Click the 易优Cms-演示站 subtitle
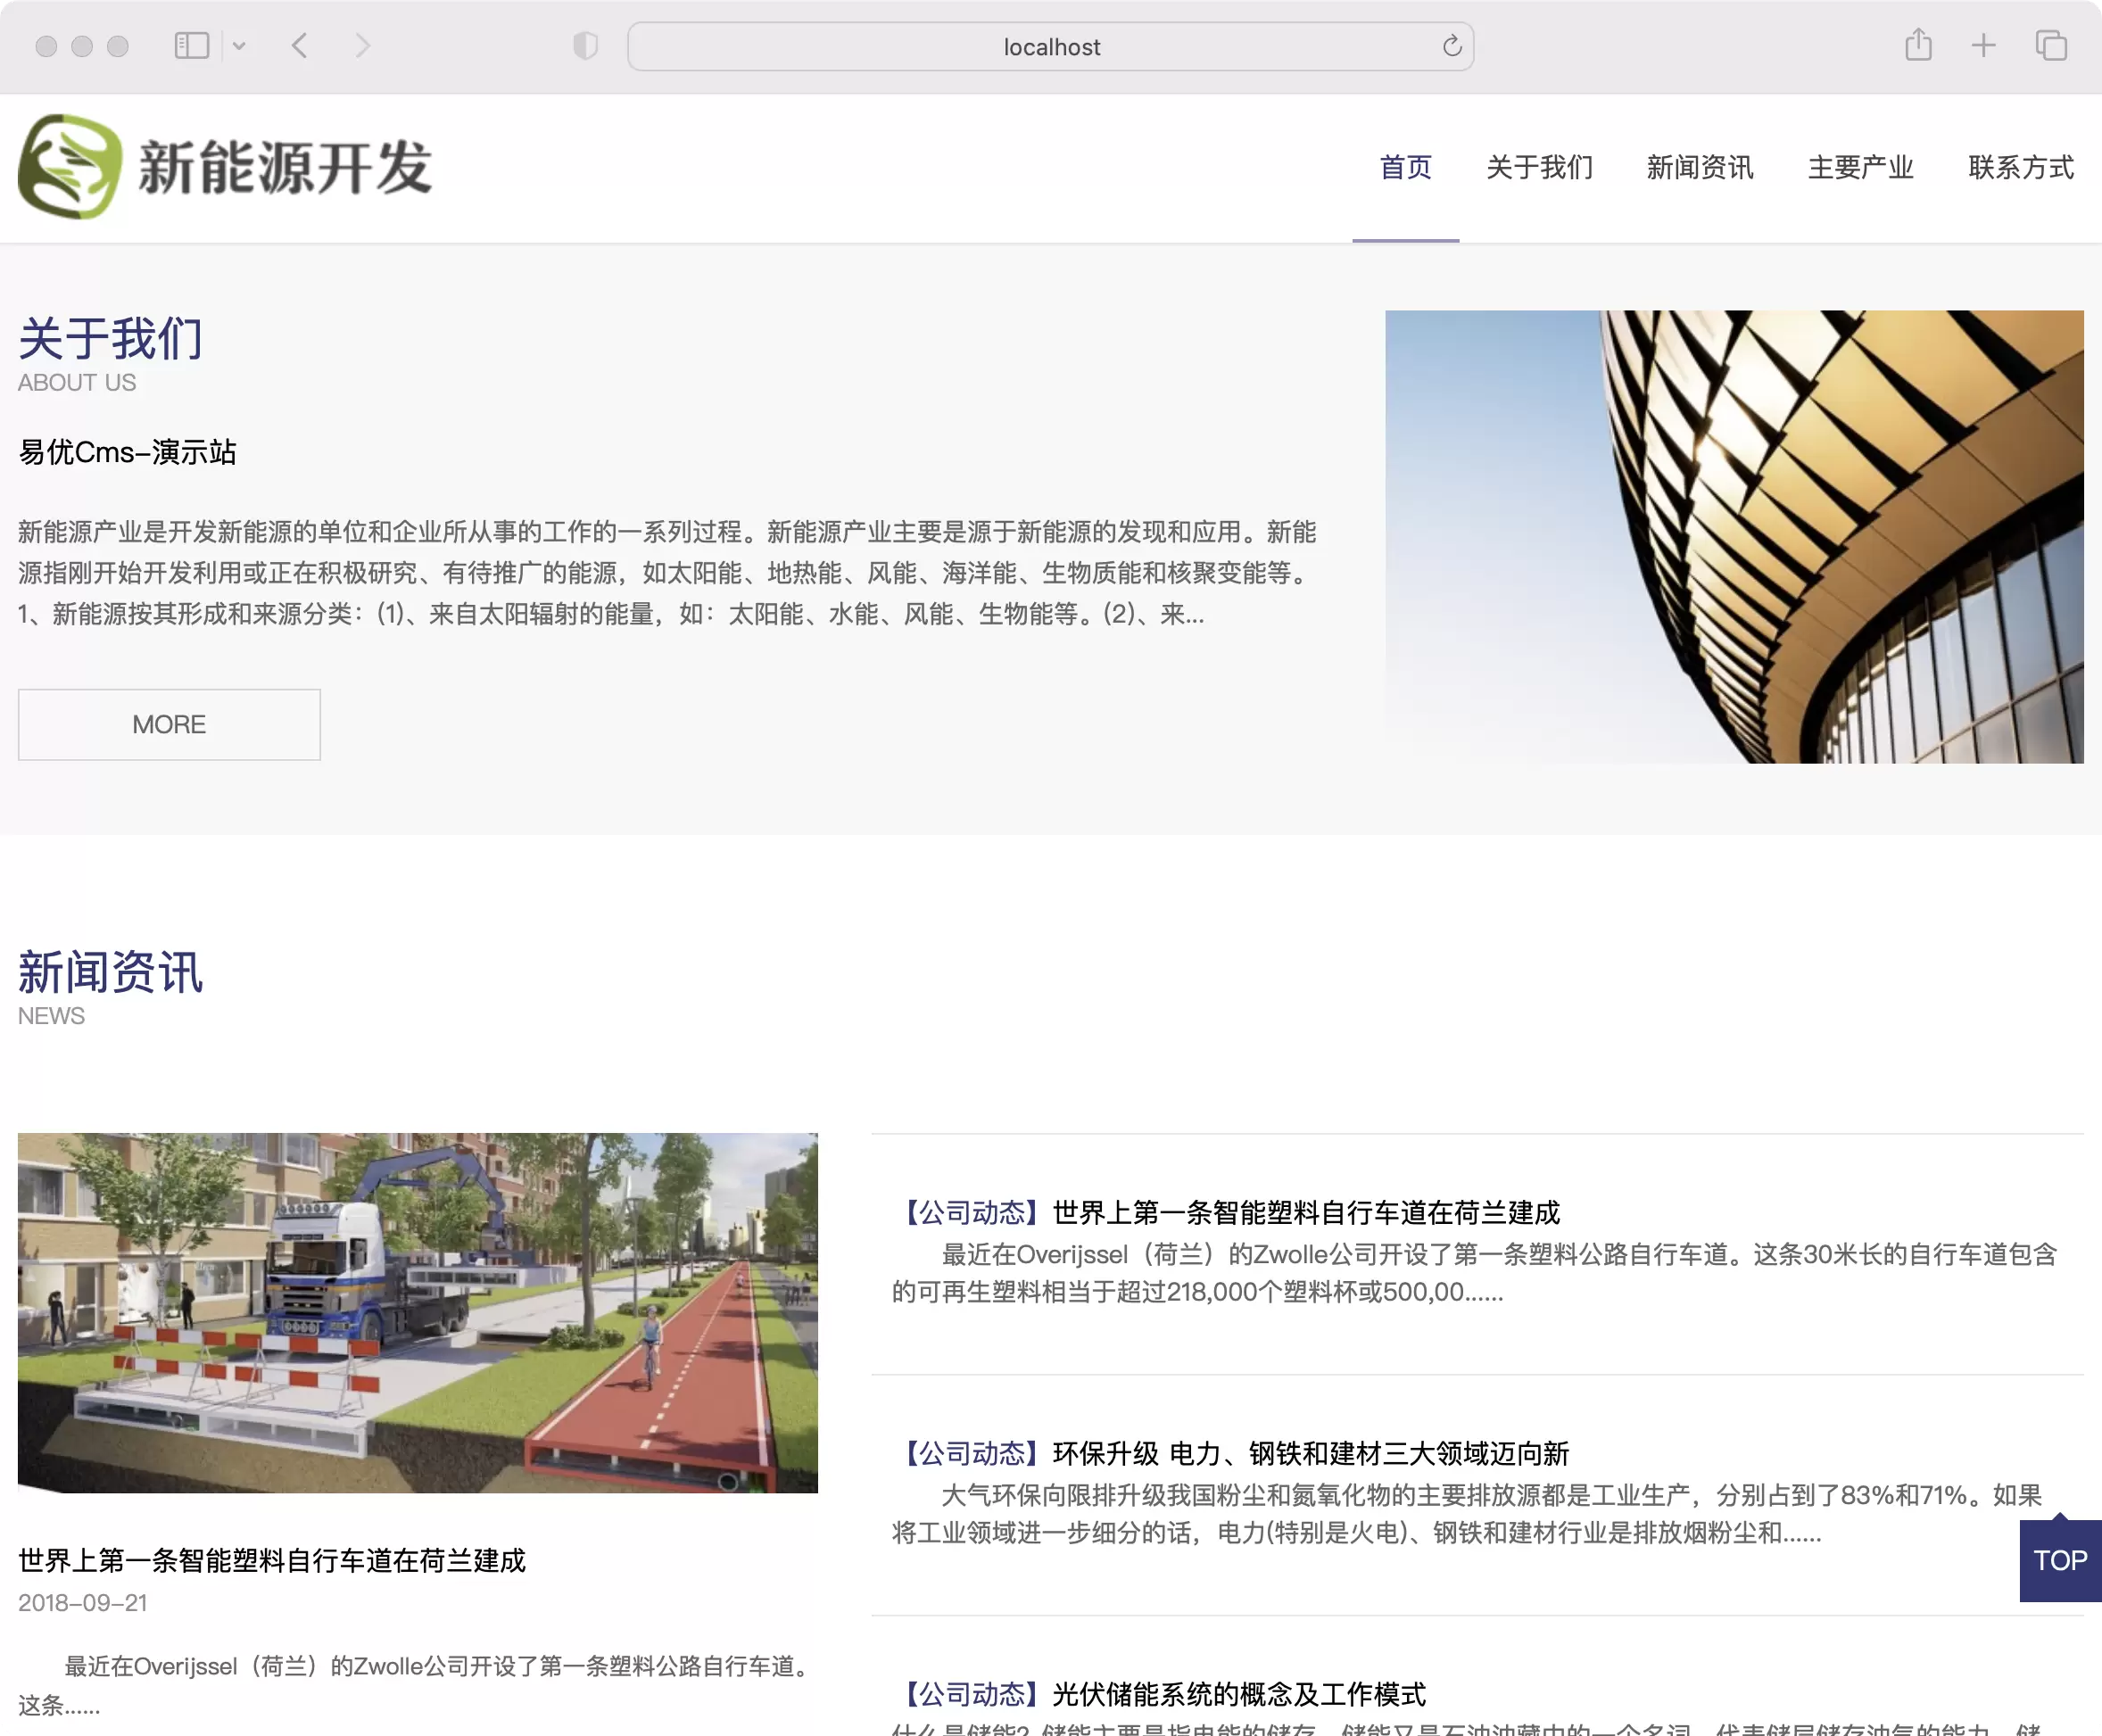The image size is (2102, 1736). click(128, 452)
